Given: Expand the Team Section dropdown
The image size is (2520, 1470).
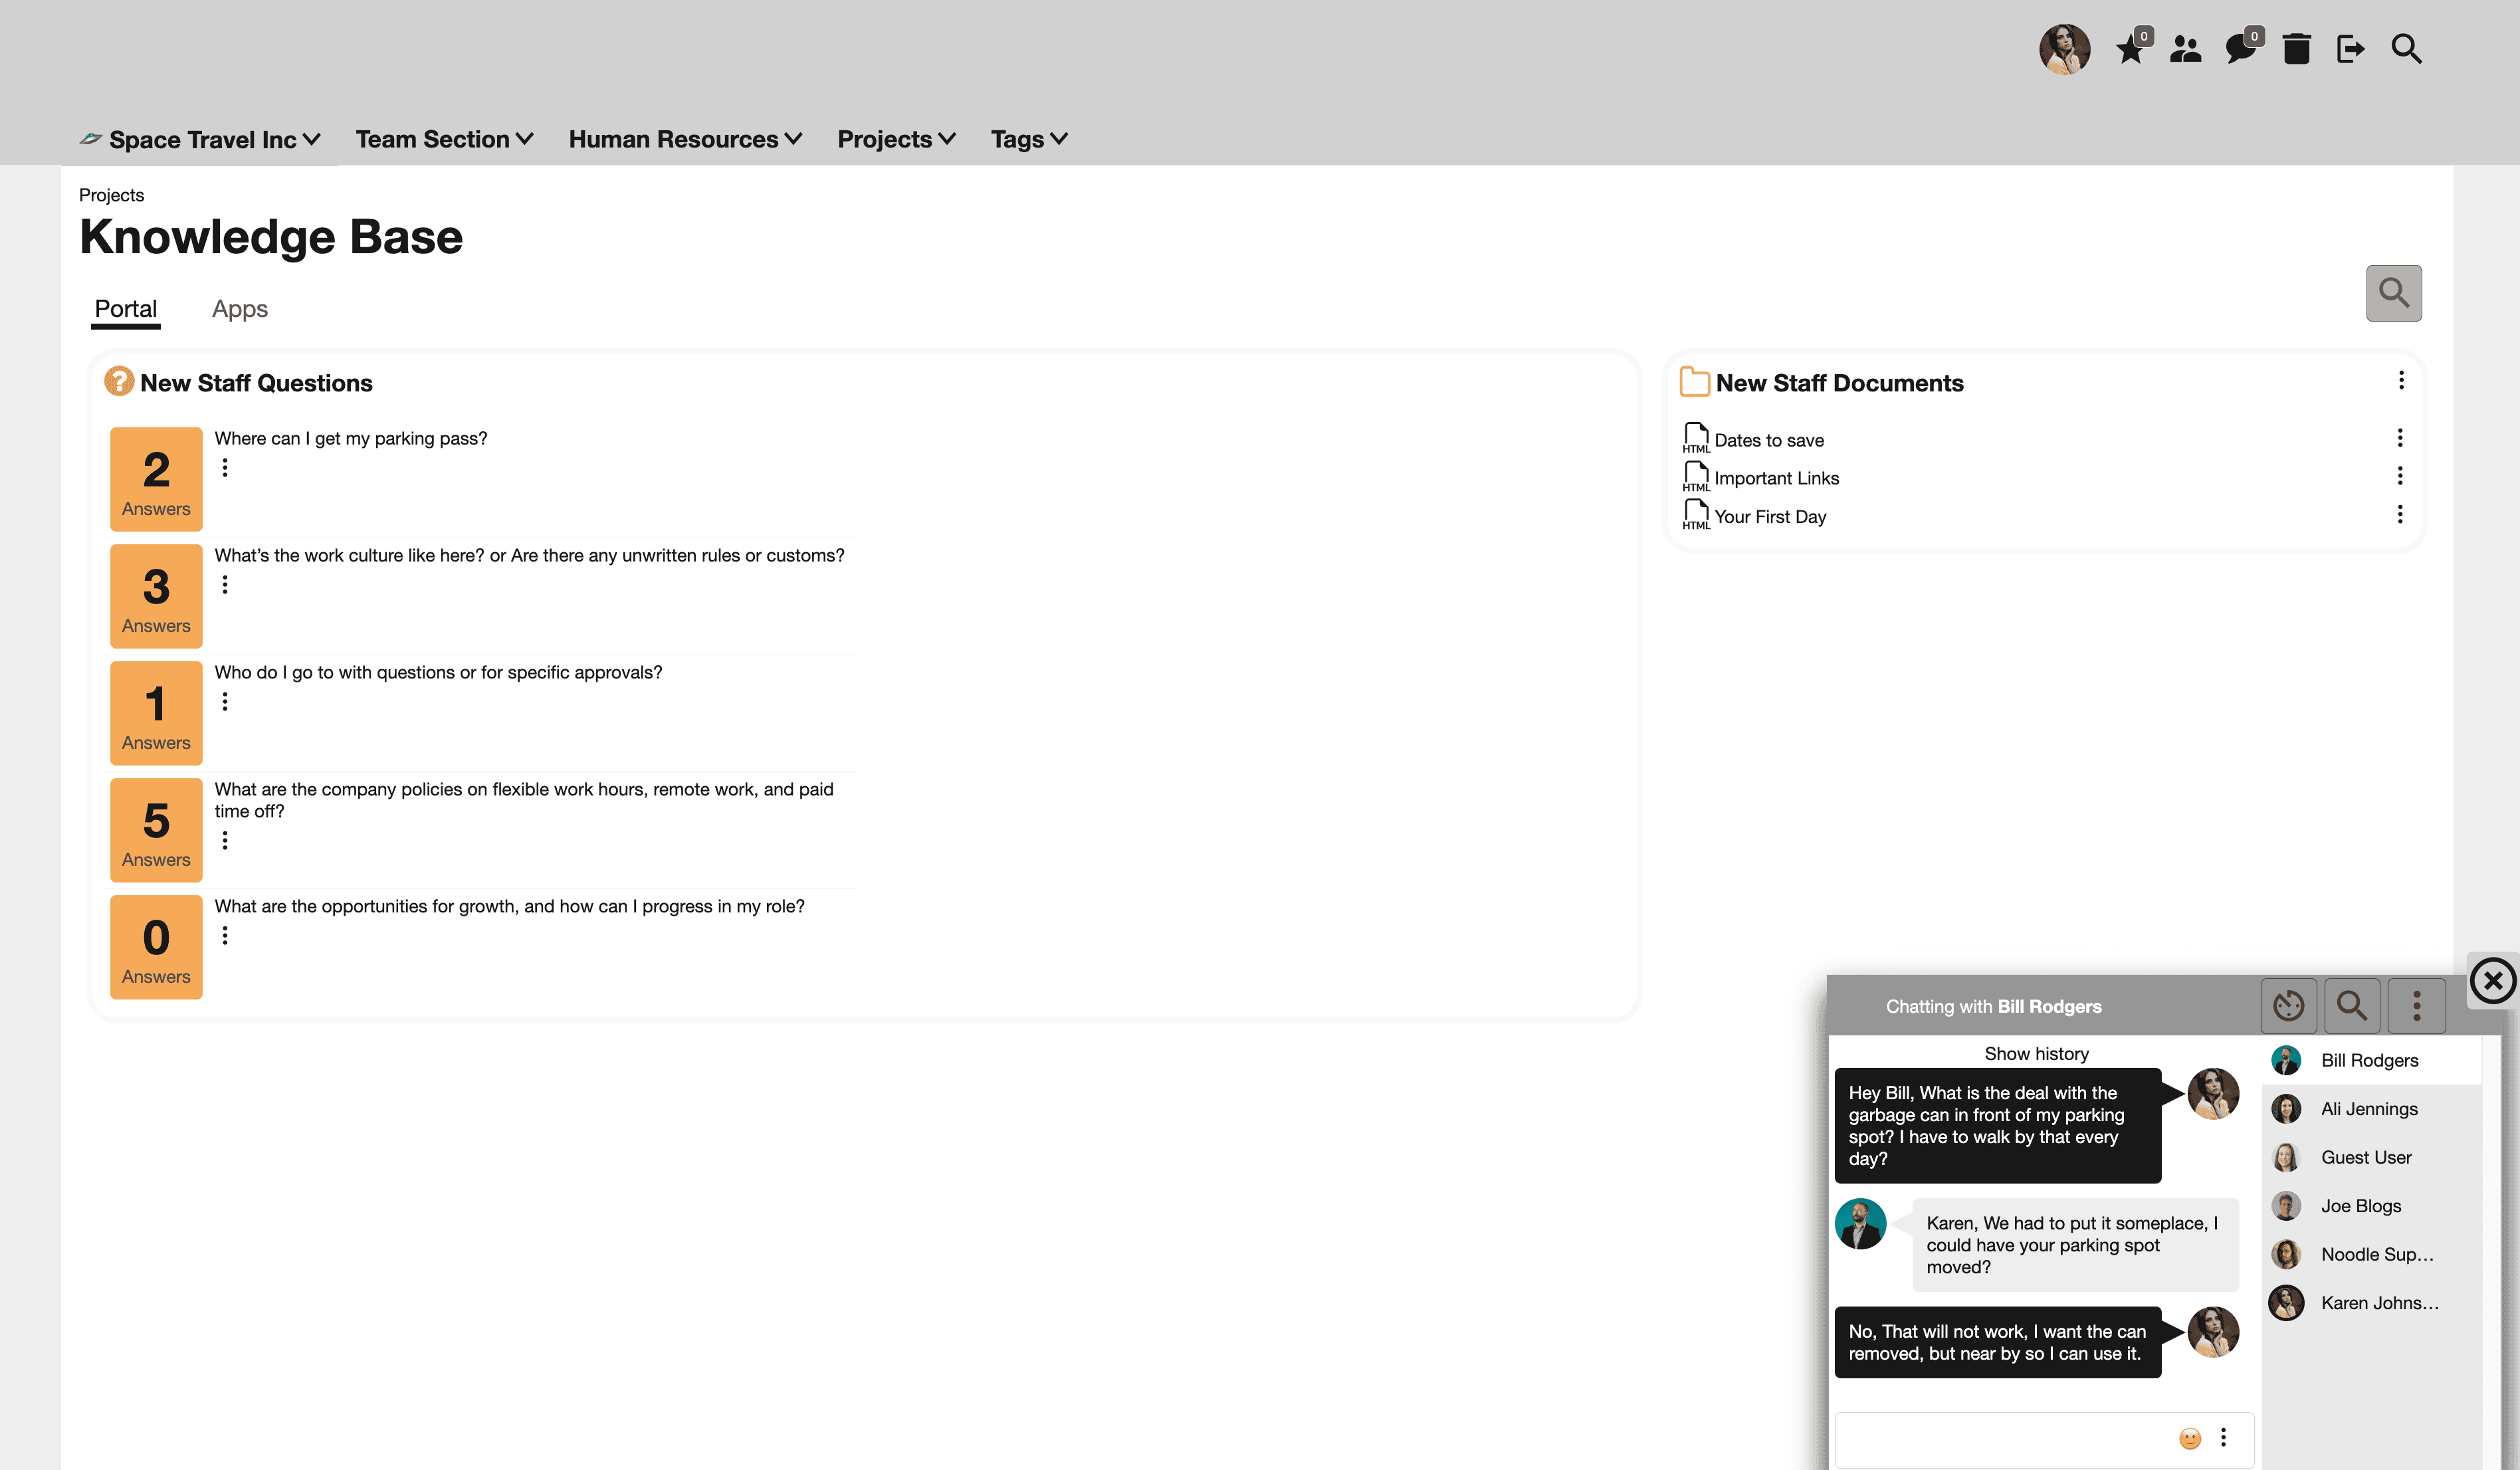Looking at the screenshot, I should coord(444,139).
